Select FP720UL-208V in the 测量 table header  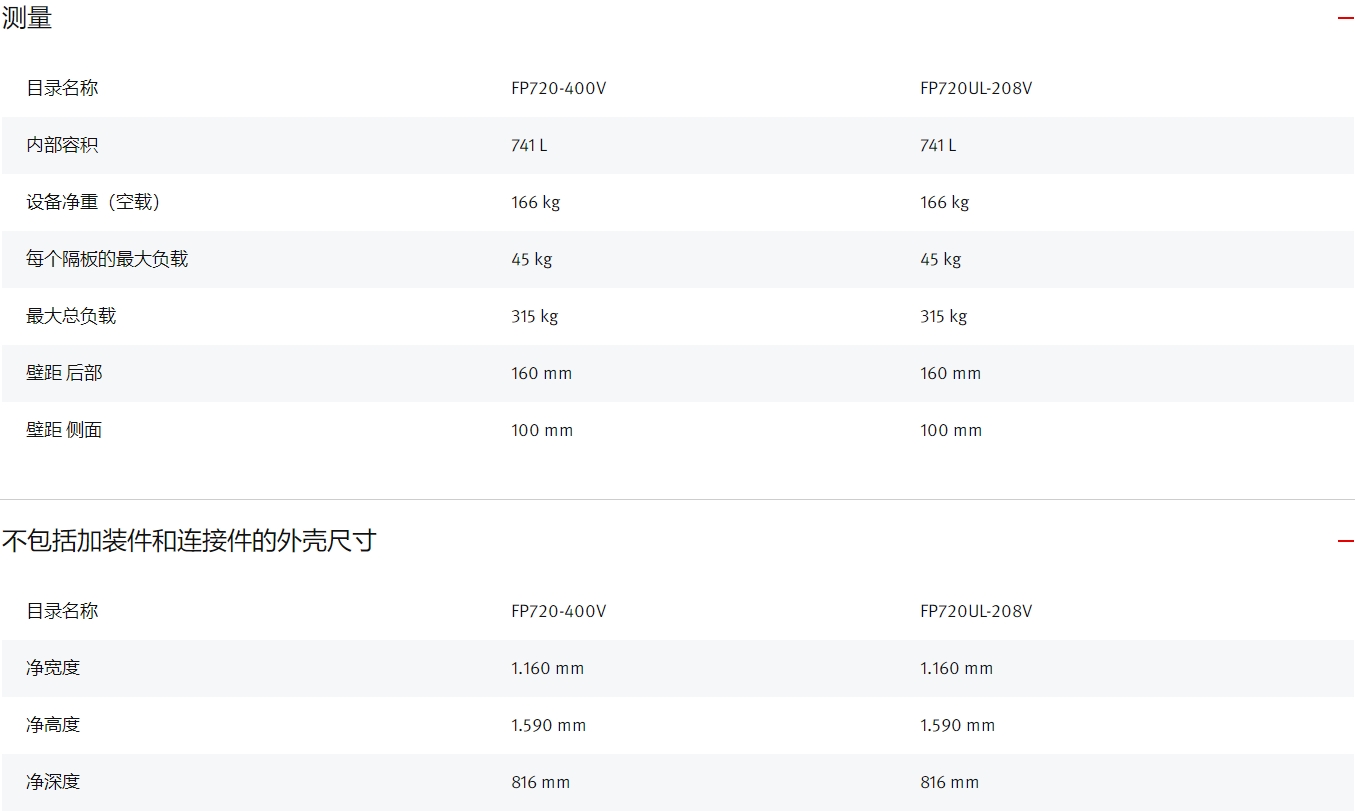(976, 88)
